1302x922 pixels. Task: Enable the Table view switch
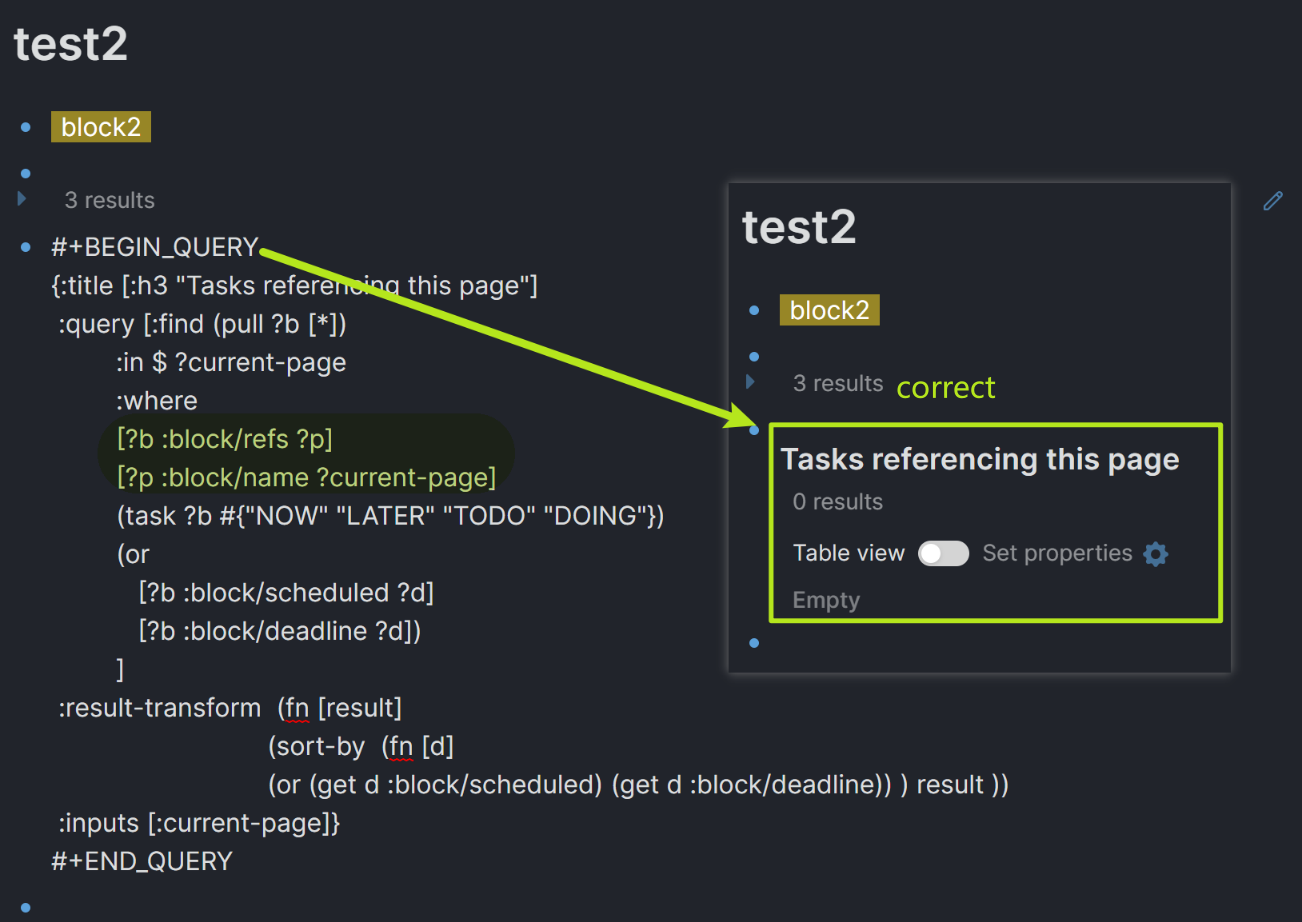pyautogui.click(x=943, y=553)
